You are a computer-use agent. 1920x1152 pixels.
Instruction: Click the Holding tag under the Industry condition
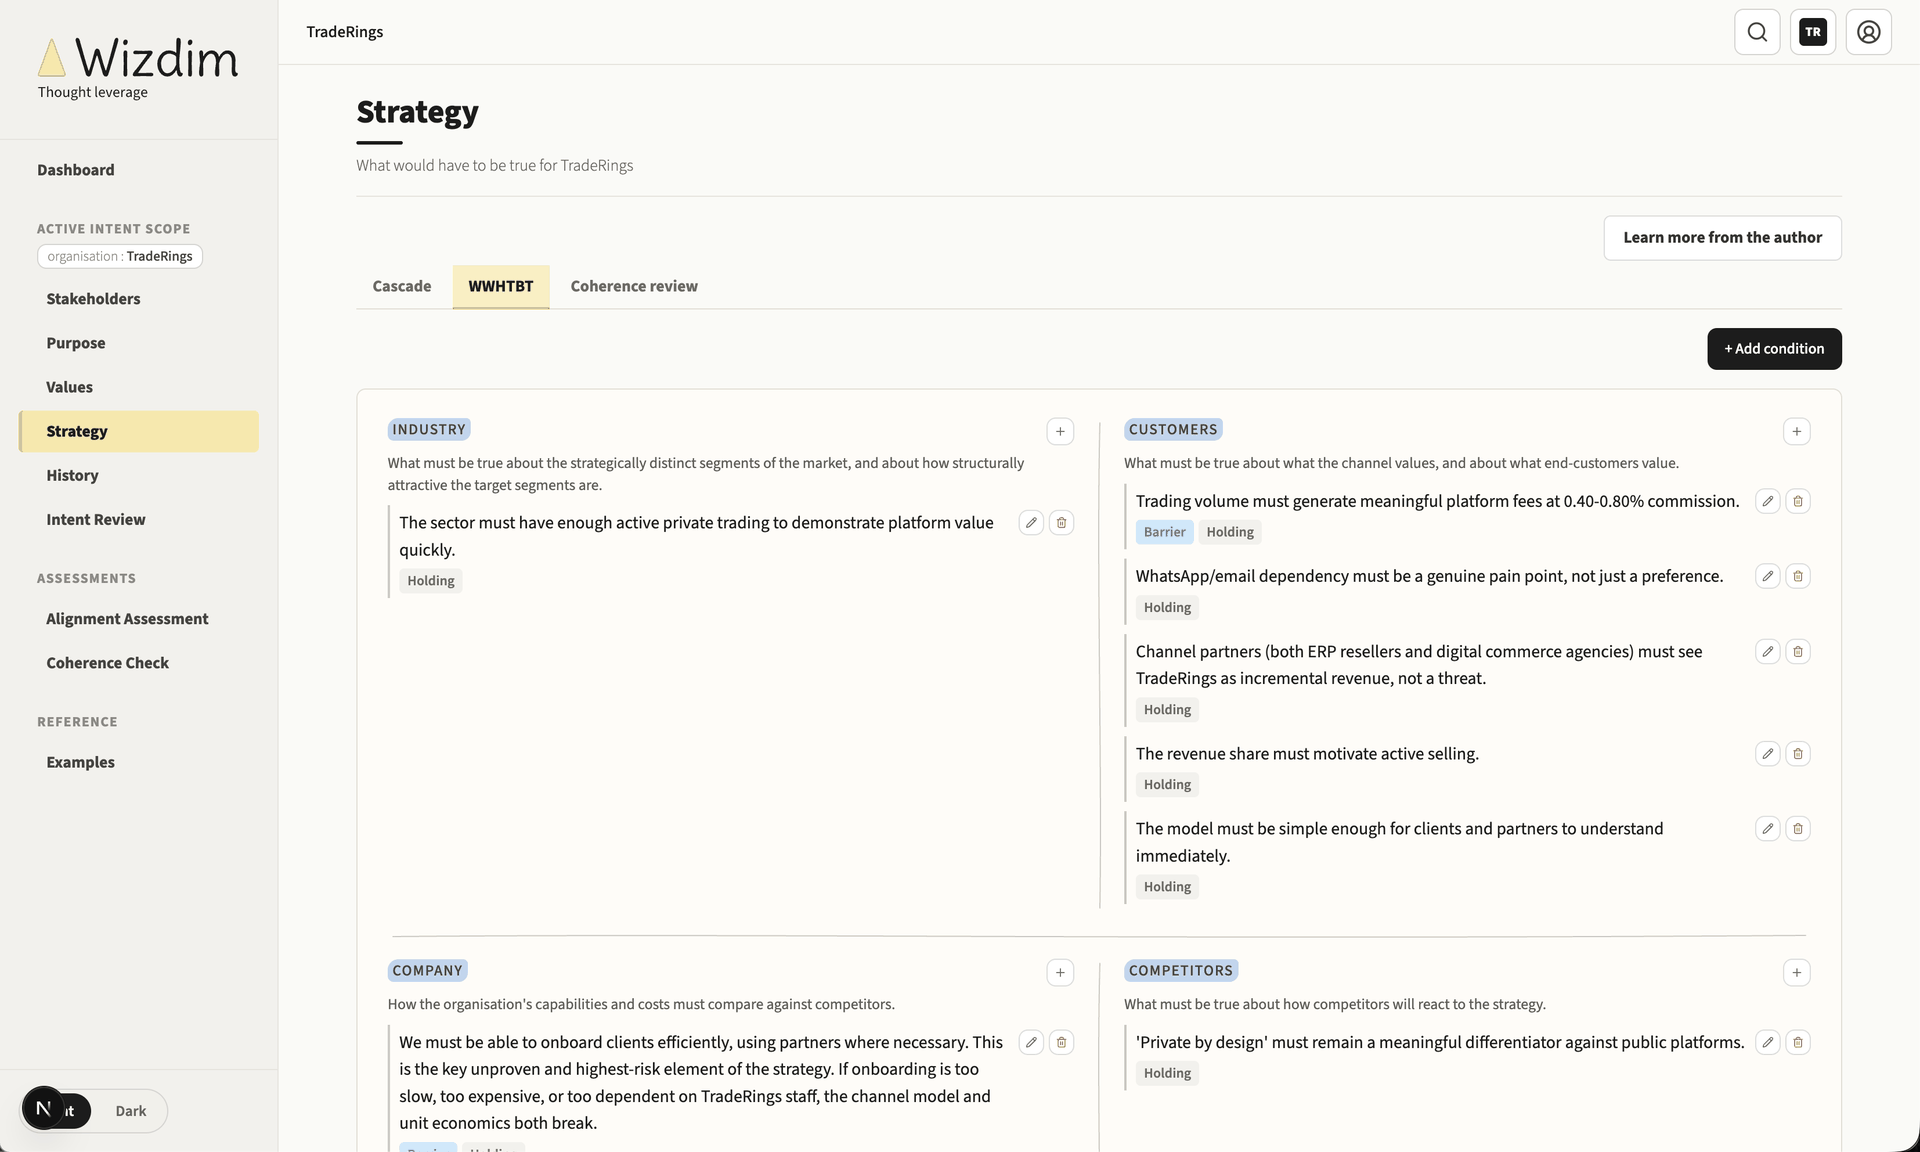click(431, 581)
